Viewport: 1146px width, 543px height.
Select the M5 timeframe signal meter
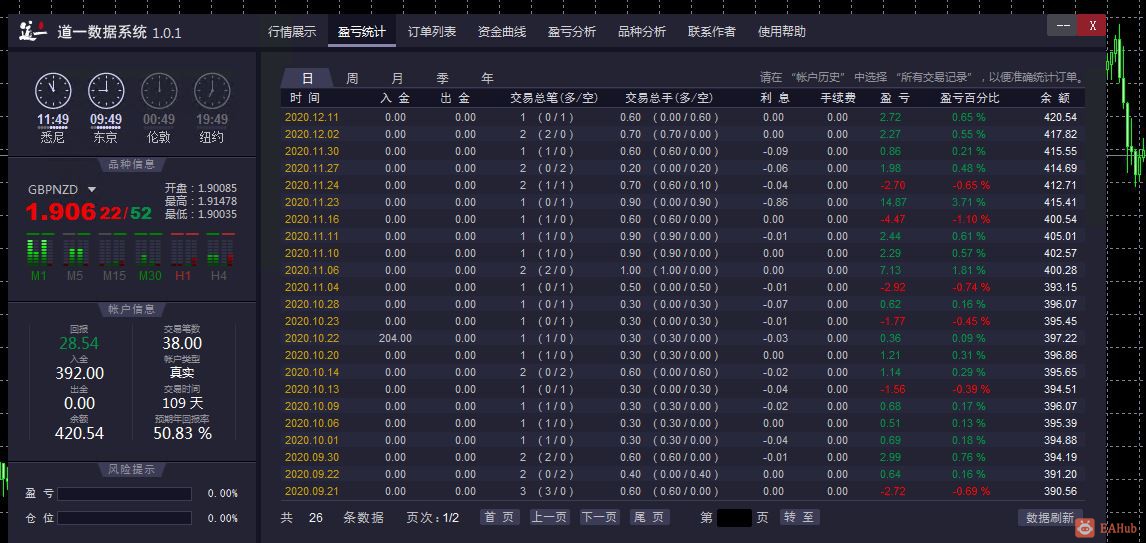tap(75, 257)
